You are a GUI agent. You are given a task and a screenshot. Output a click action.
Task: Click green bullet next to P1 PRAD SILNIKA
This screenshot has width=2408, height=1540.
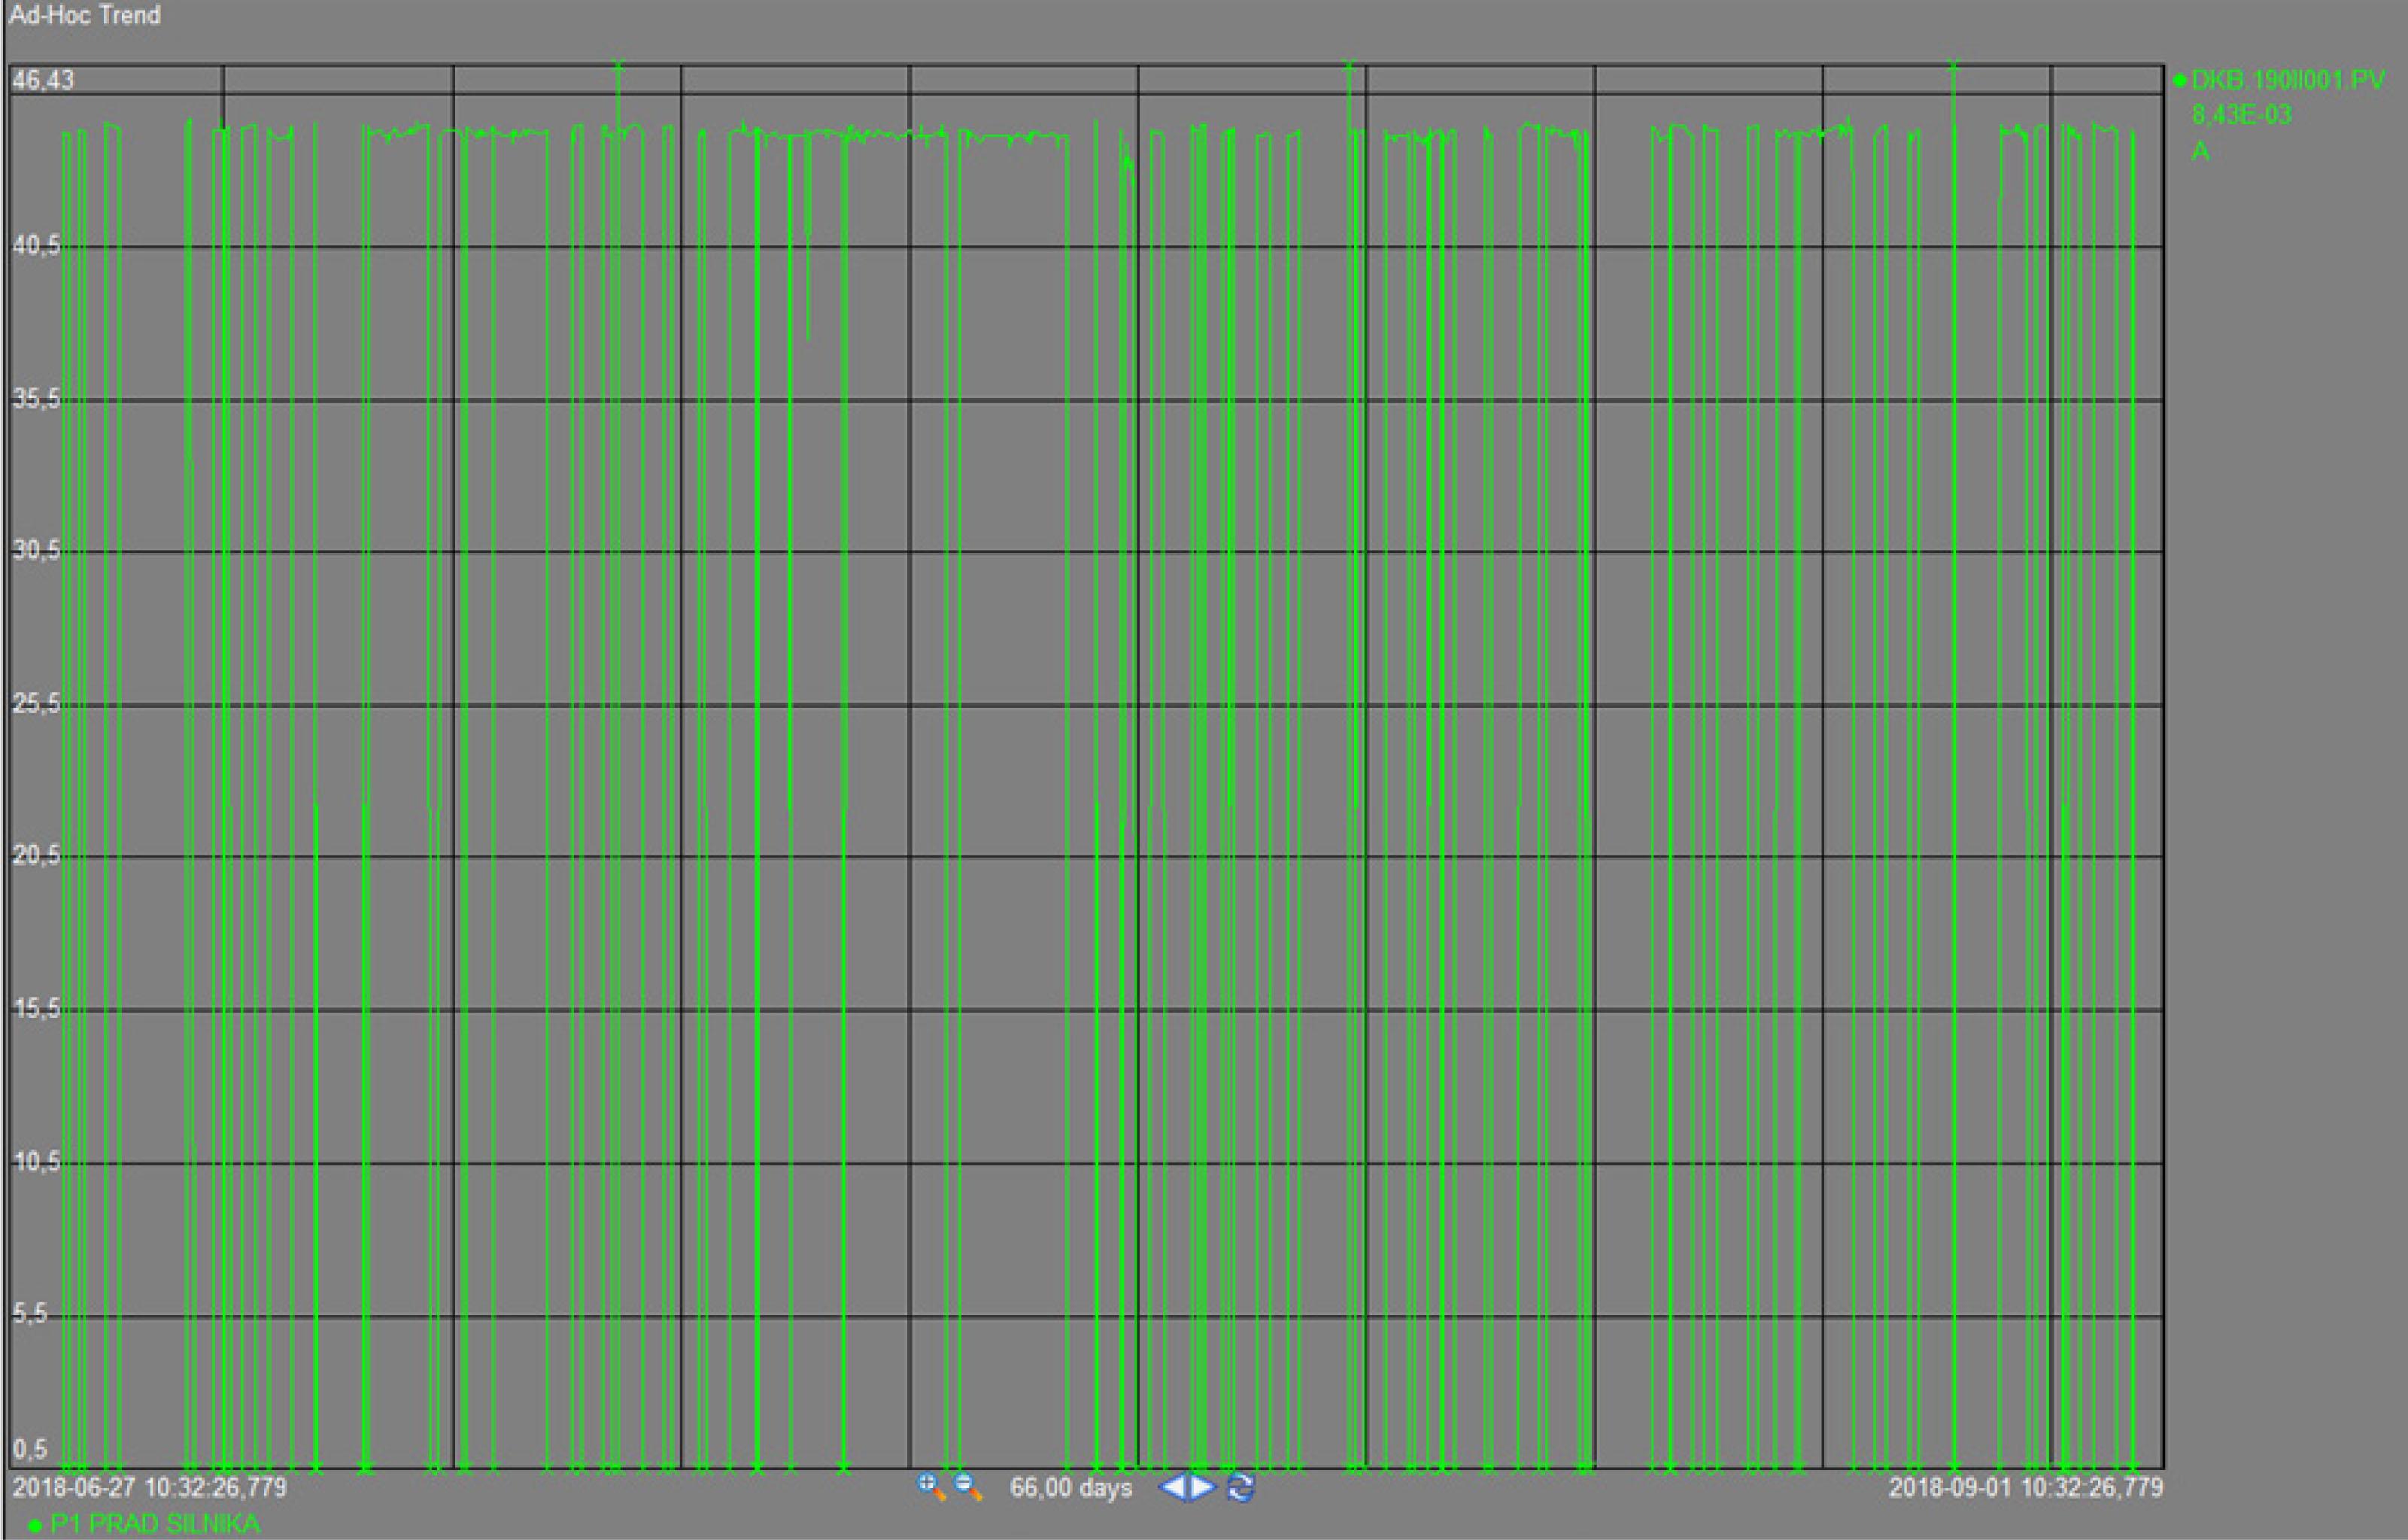point(36,1526)
